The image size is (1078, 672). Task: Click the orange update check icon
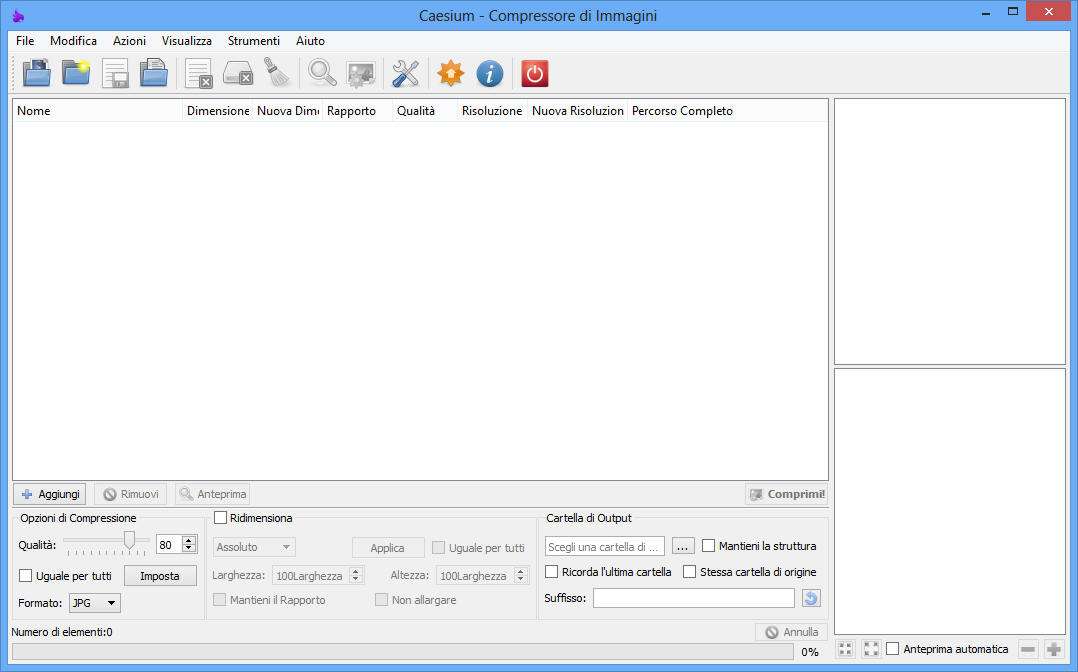451,73
